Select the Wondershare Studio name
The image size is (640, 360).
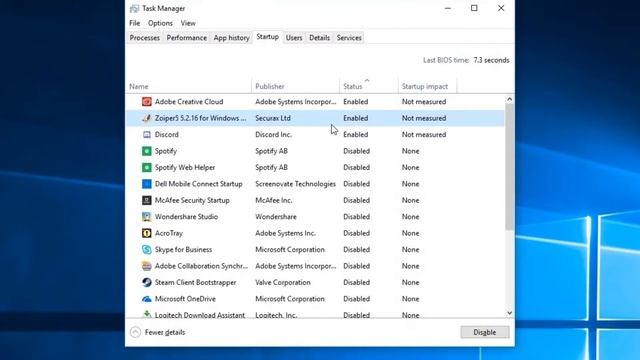[x=186, y=217]
